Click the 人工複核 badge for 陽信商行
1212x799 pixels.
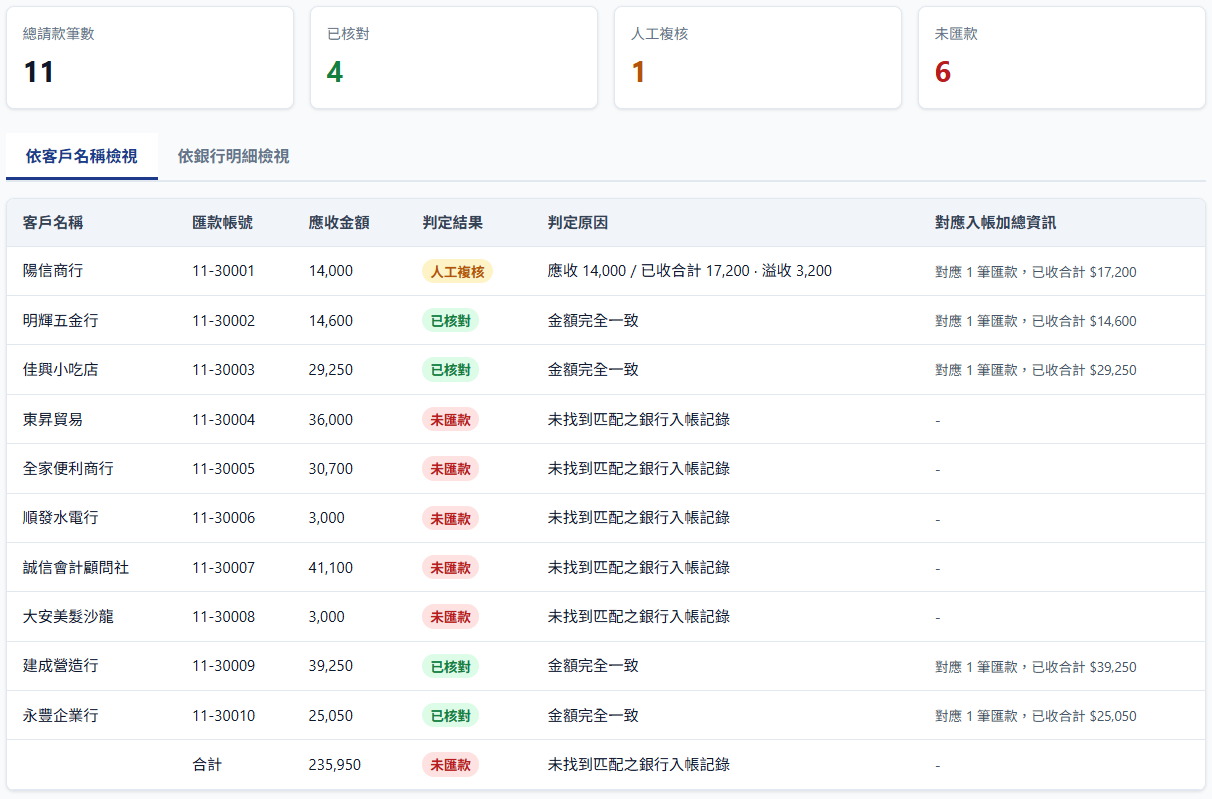[x=457, y=271]
